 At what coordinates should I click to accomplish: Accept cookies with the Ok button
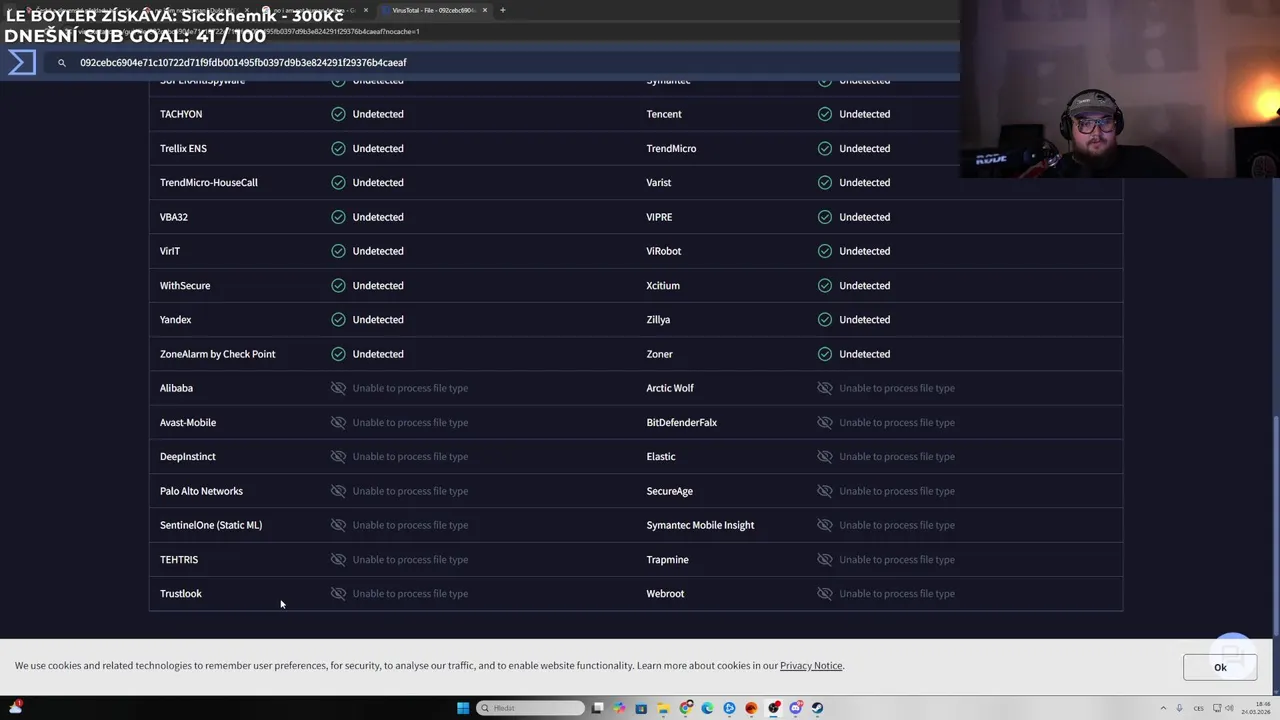point(1220,667)
